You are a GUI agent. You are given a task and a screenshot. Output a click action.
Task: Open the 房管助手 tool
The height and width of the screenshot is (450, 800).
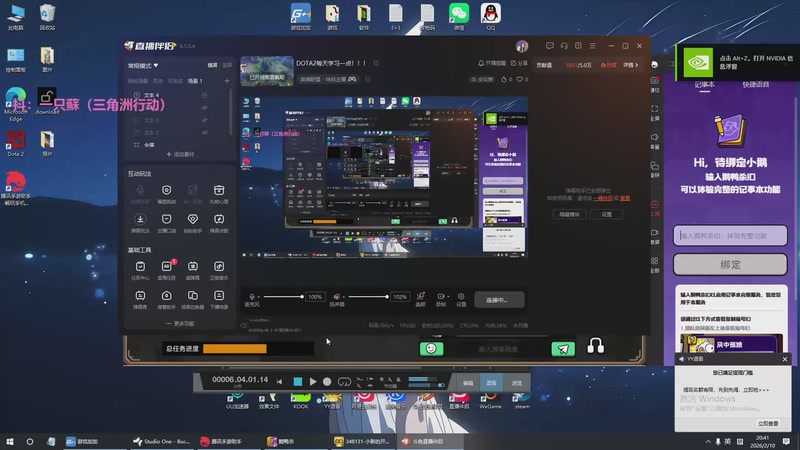click(x=166, y=299)
